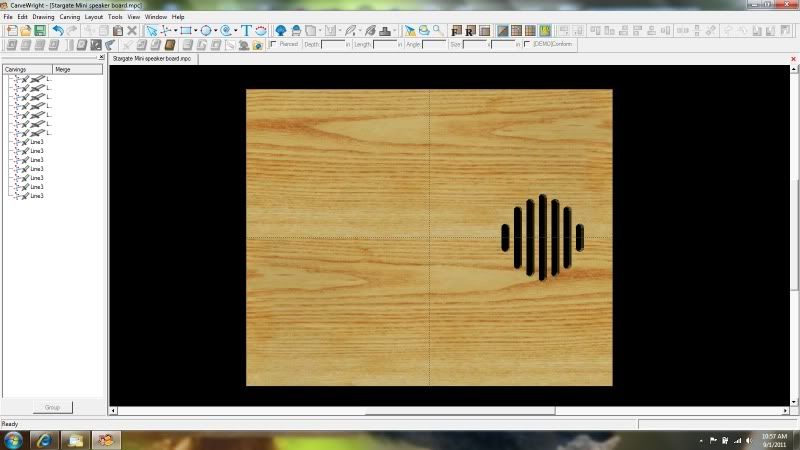Click the Merge column header

(x=78, y=69)
